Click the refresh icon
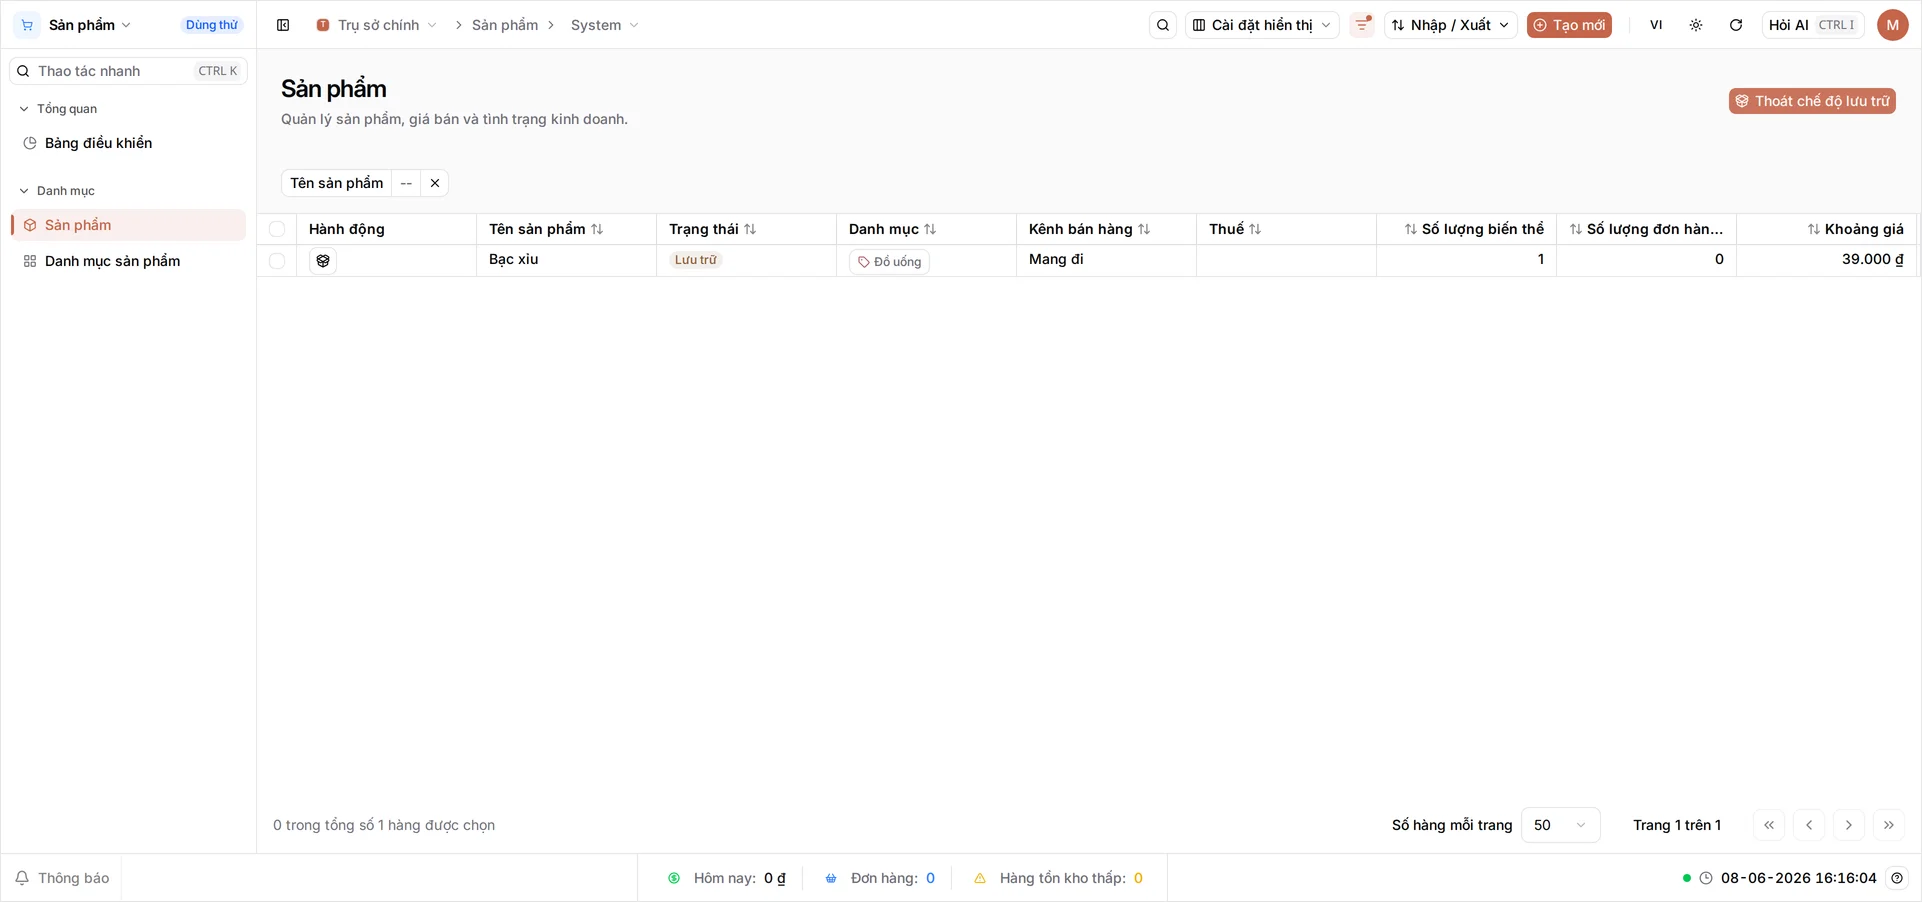This screenshot has width=1922, height=902. pyautogui.click(x=1736, y=25)
